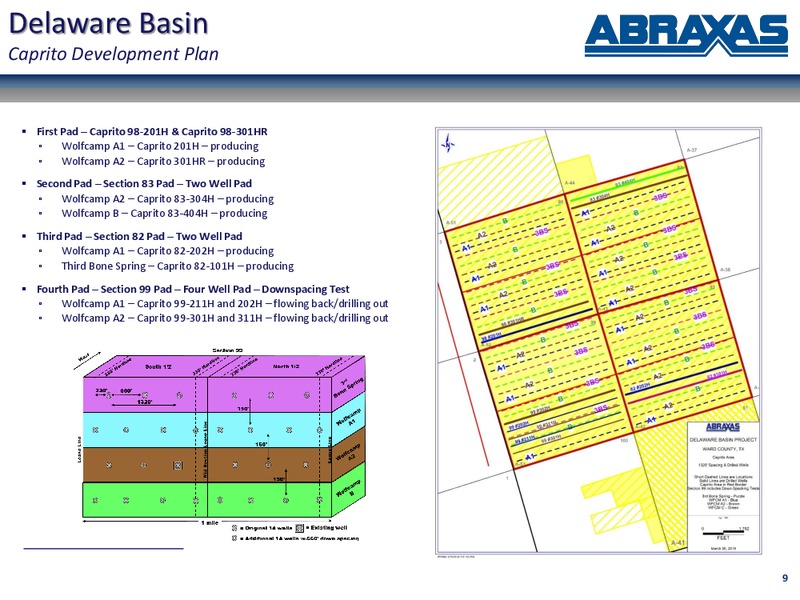Screen dimensions: 800x600
Task: Click the north arrow compass on the map
Action: point(447,144)
